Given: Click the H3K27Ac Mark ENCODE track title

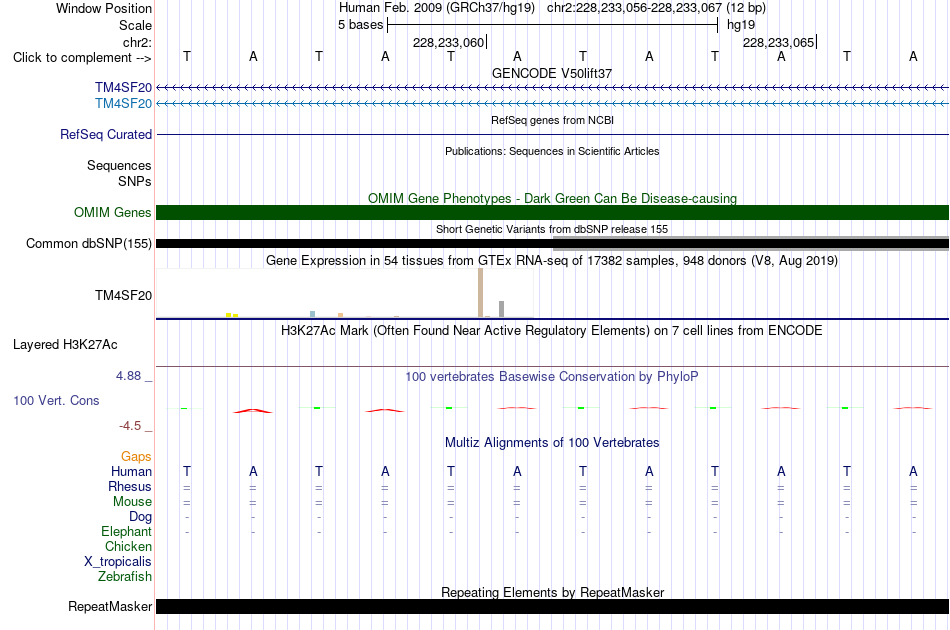Looking at the screenshot, I should point(552,331).
